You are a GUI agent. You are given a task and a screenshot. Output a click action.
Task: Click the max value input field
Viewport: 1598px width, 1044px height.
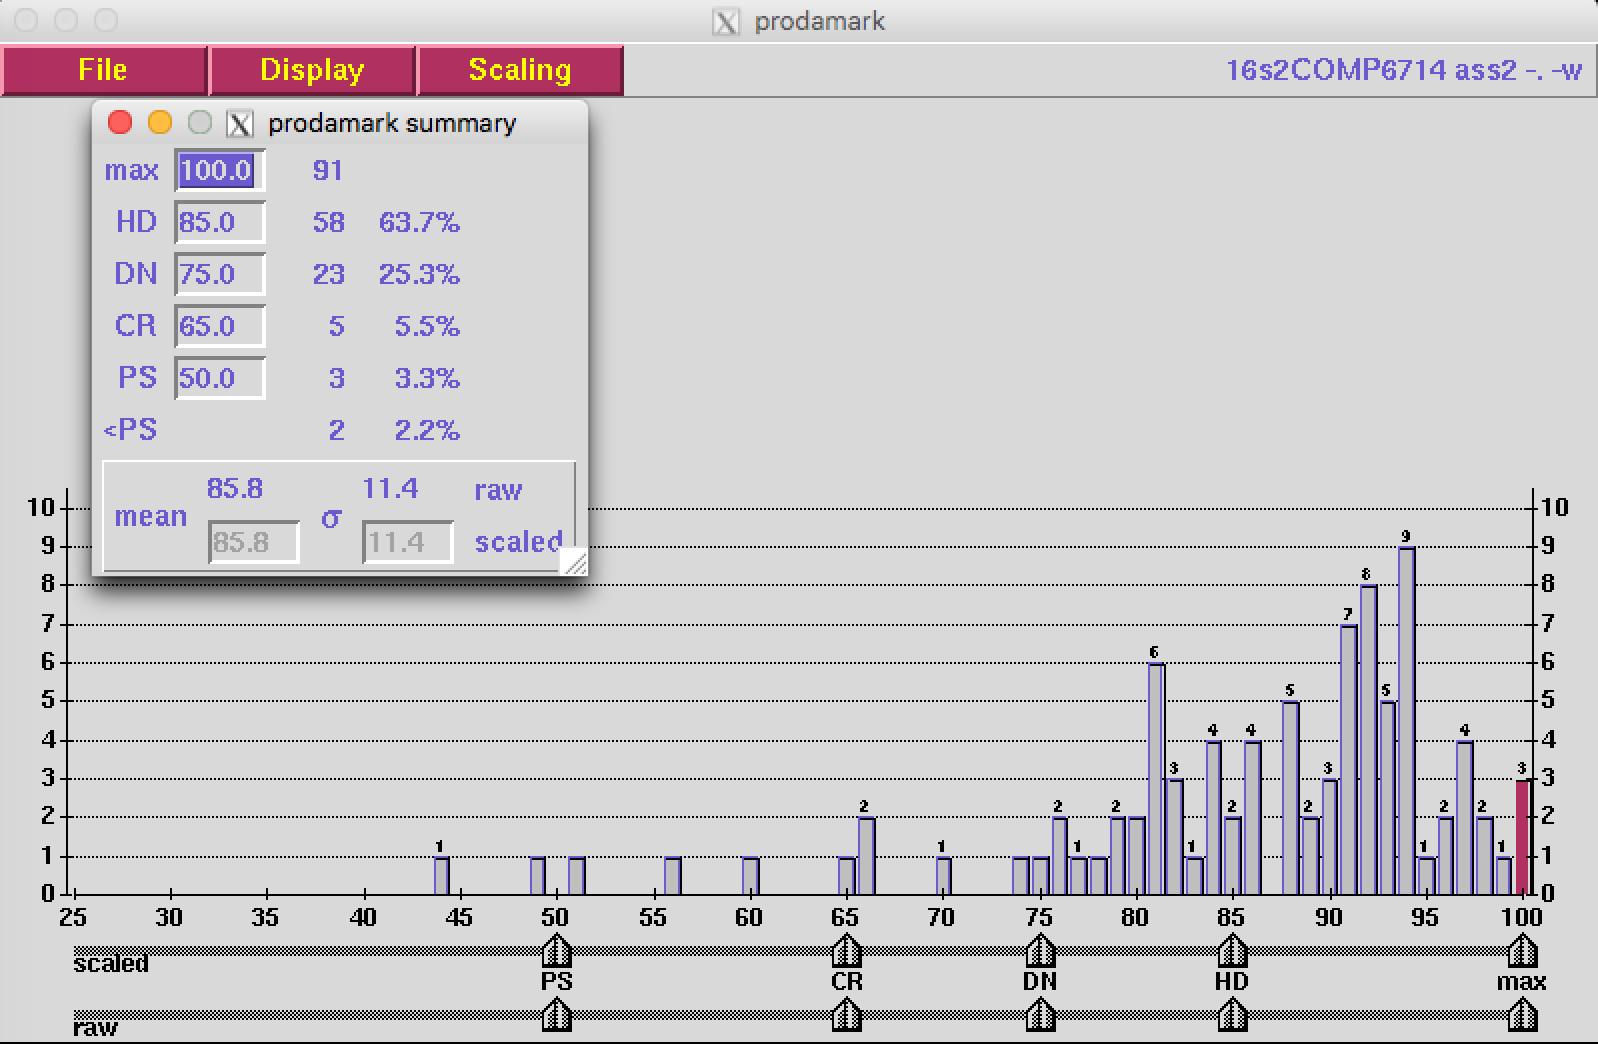click(x=220, y=171)
